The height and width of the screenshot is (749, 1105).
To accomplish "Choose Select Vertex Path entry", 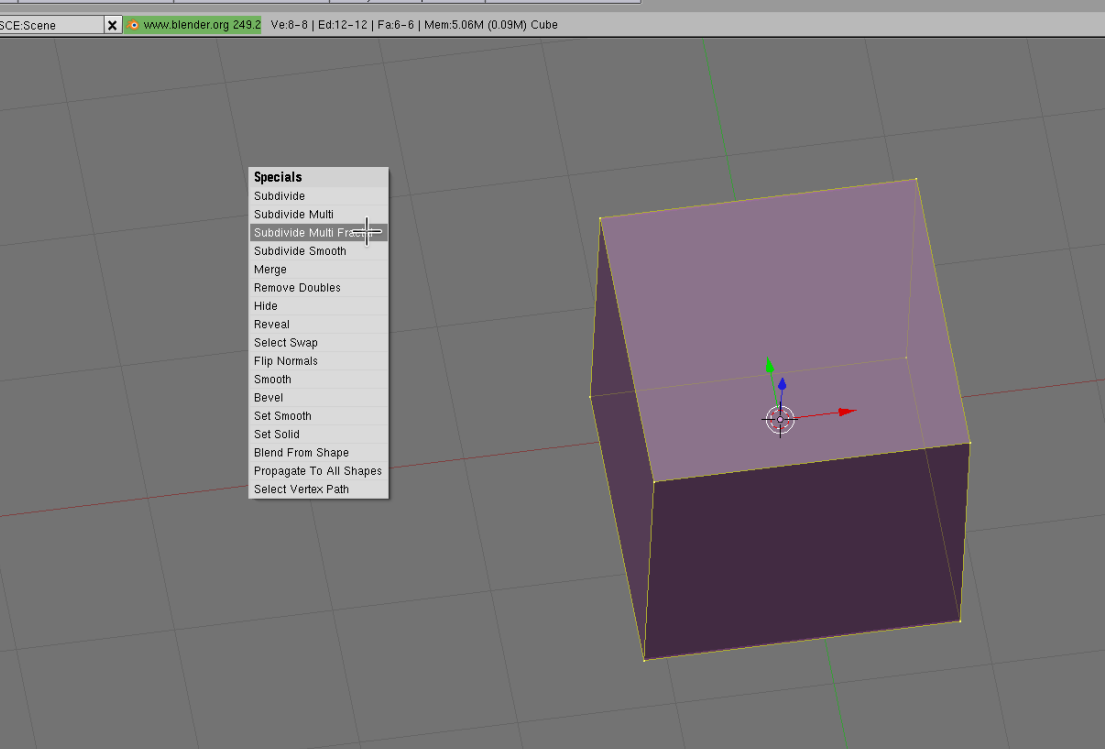I will click(319, 489).
